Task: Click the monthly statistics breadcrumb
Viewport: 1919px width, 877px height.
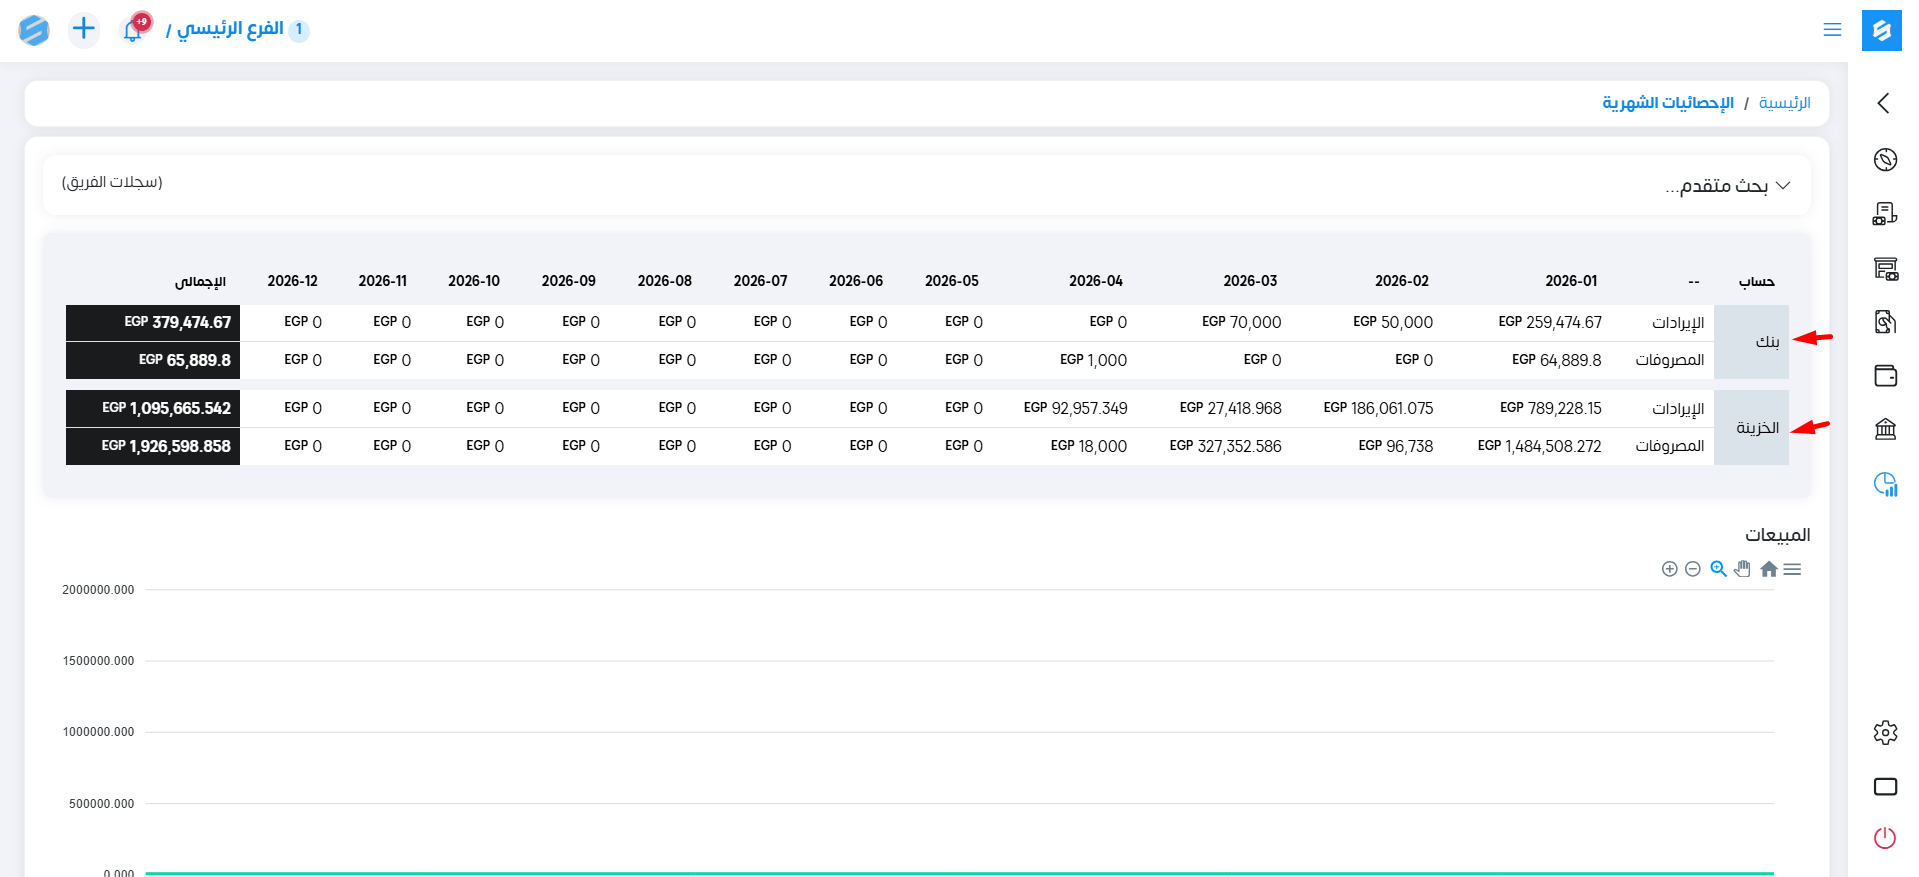Action: click(x=1667, y=103)
